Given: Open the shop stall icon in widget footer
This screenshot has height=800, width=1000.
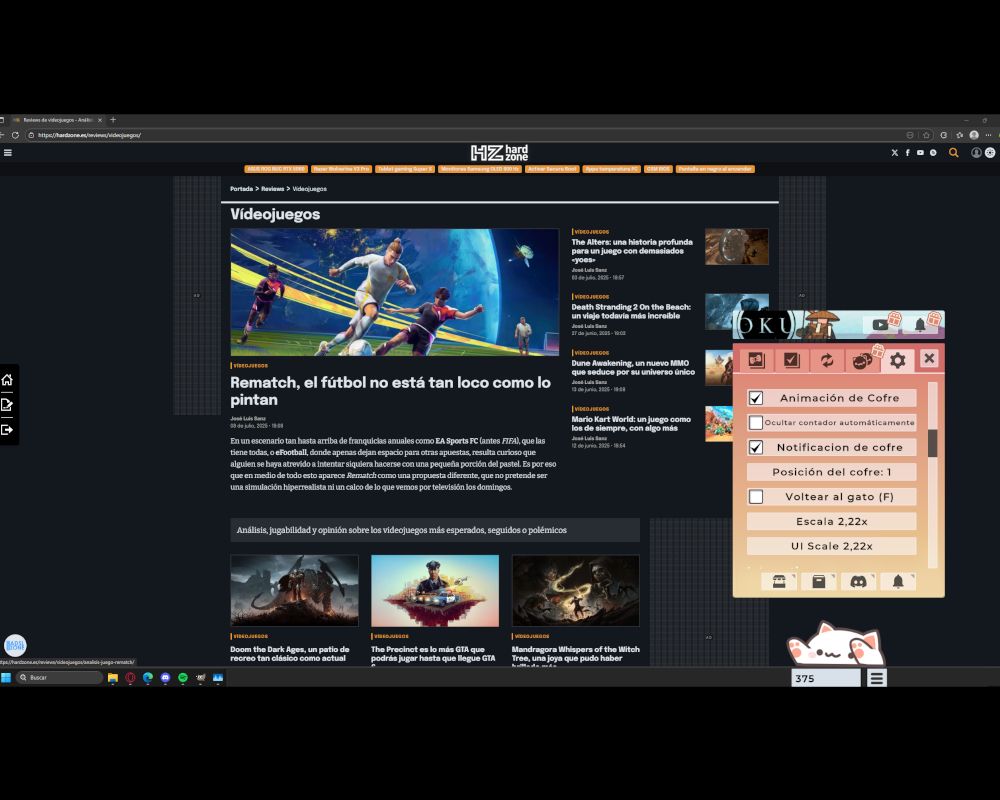Looking at the screenshot, I should 778,582.
